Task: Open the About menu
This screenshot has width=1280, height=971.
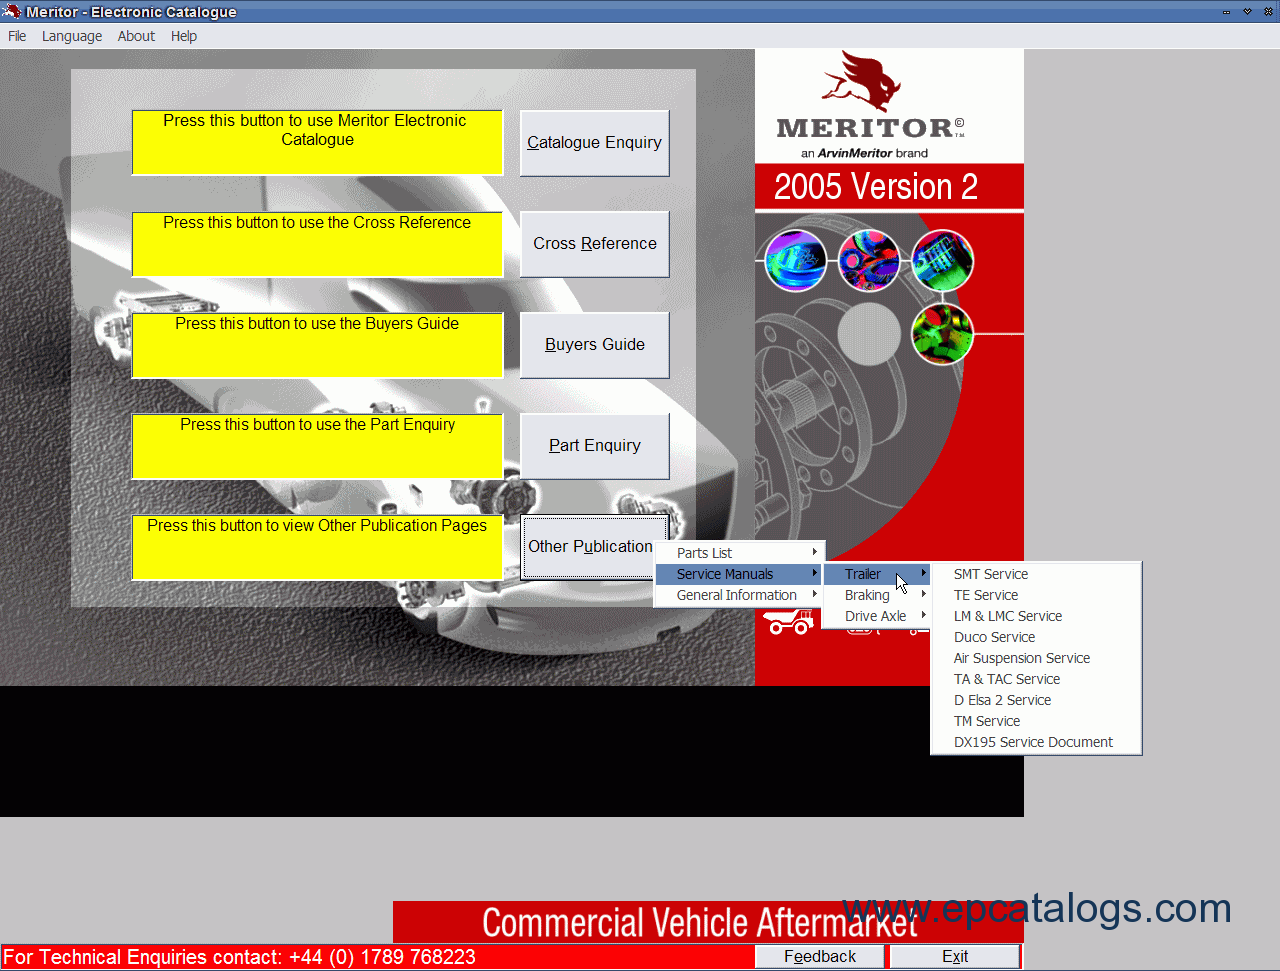Action: click(x=136, y=36)
